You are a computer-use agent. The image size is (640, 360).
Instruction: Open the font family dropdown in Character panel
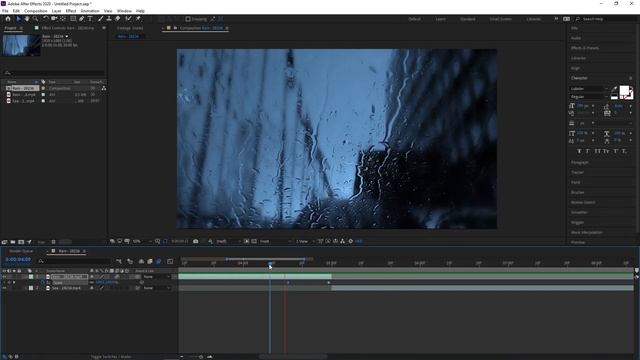tap(589, 89)
